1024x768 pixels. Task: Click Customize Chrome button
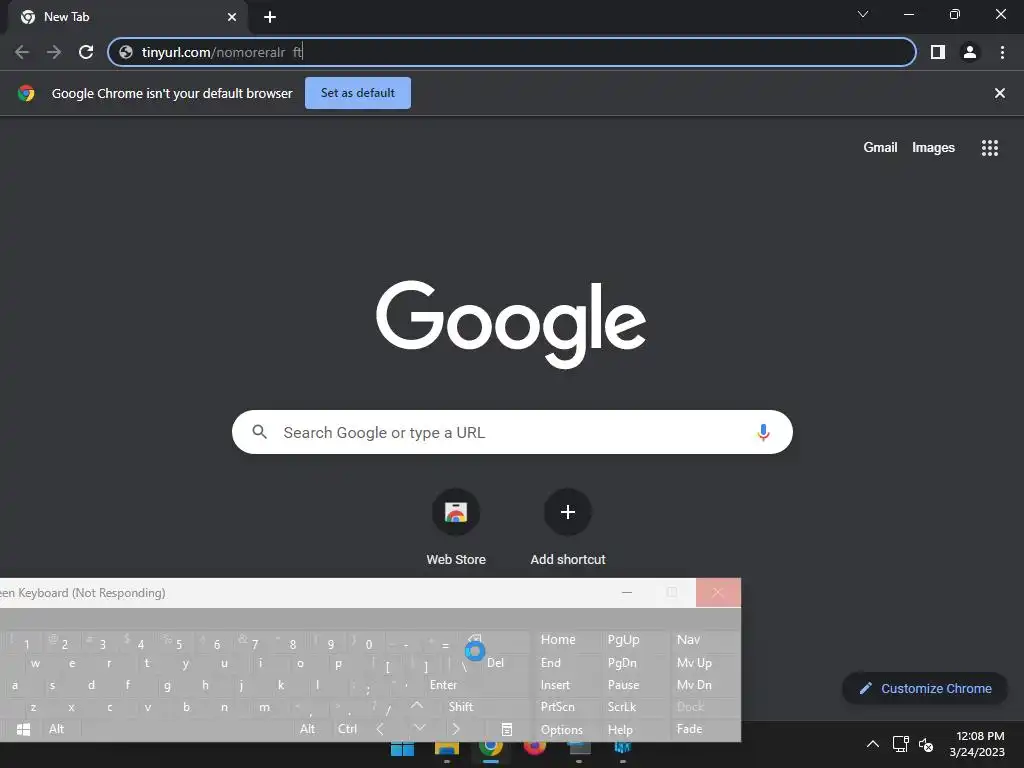pyautogui.click(x=925, y=688)
